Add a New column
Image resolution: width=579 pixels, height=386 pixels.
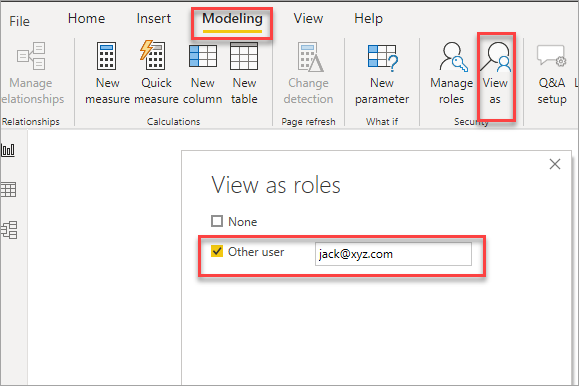(202, 73)
